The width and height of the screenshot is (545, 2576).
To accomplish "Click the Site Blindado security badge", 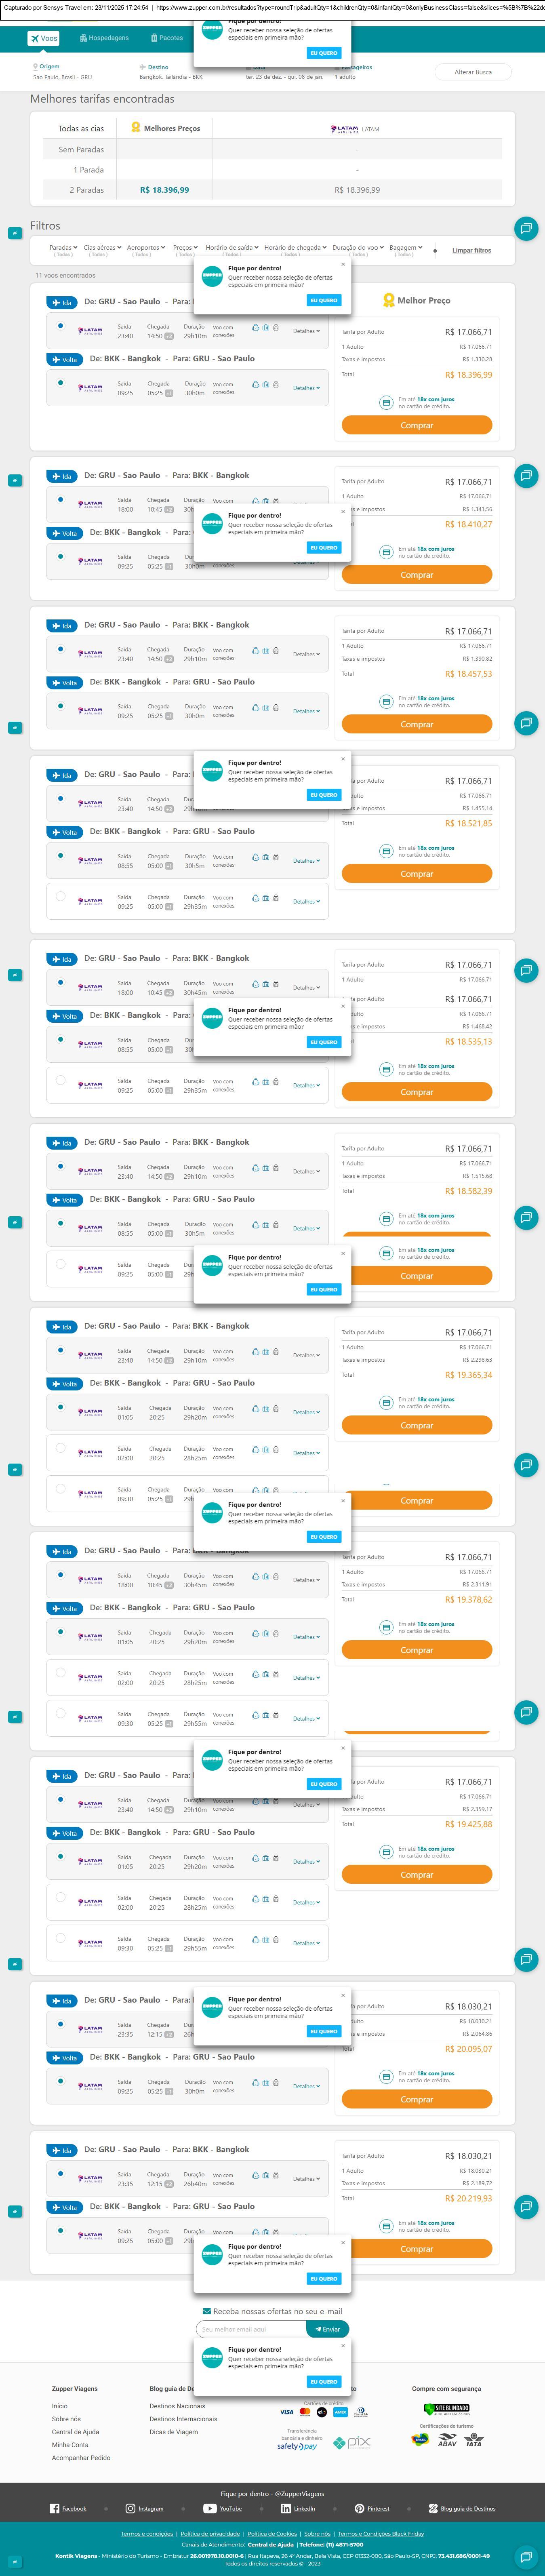I will (446, 2409).
